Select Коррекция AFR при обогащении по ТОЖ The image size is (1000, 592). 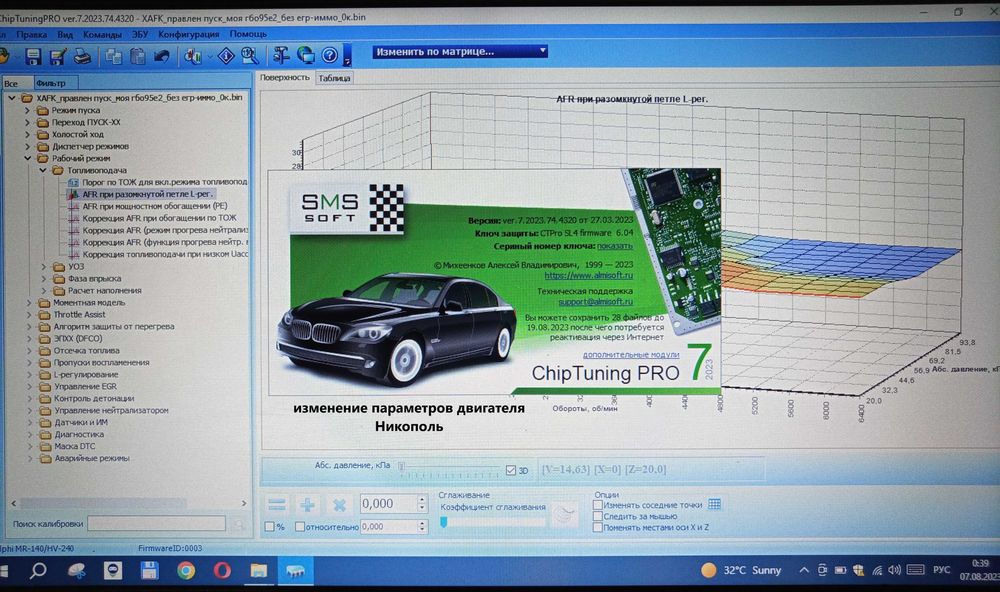pos(159,218)
